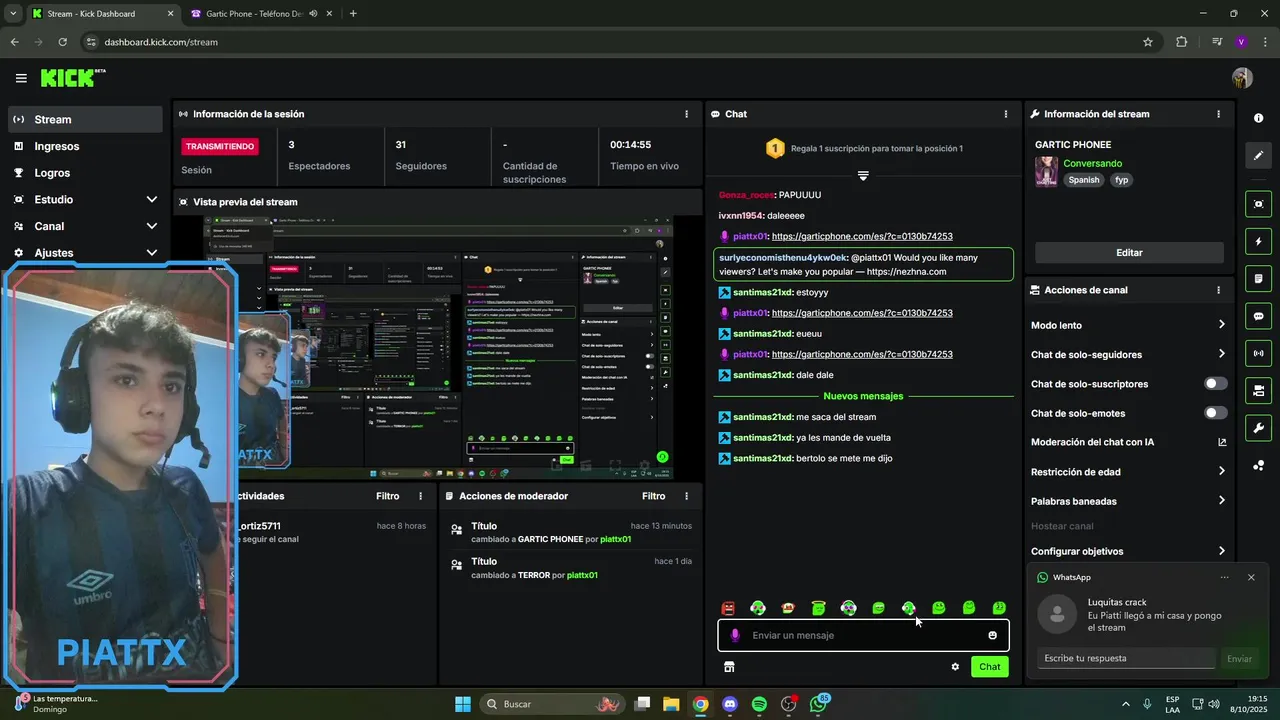This screenshot has height=720, width=1280.
Task: Click the Windows Start button
Action: point(463,704)
